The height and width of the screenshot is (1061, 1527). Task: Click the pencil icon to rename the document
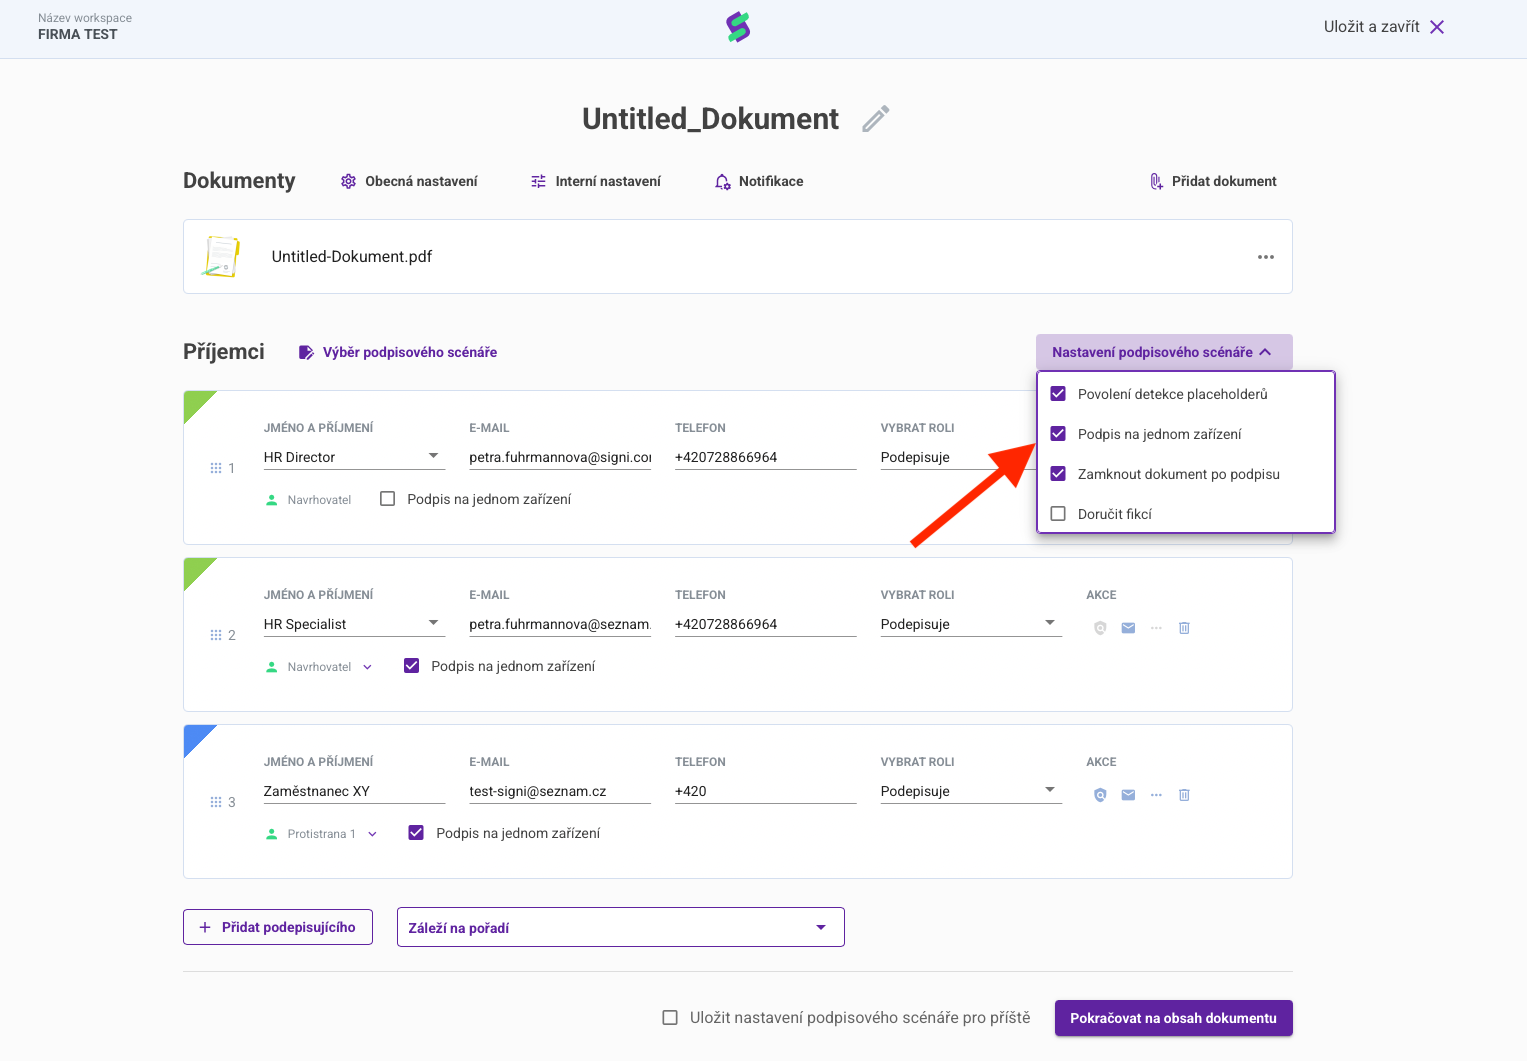click(875, 119)
